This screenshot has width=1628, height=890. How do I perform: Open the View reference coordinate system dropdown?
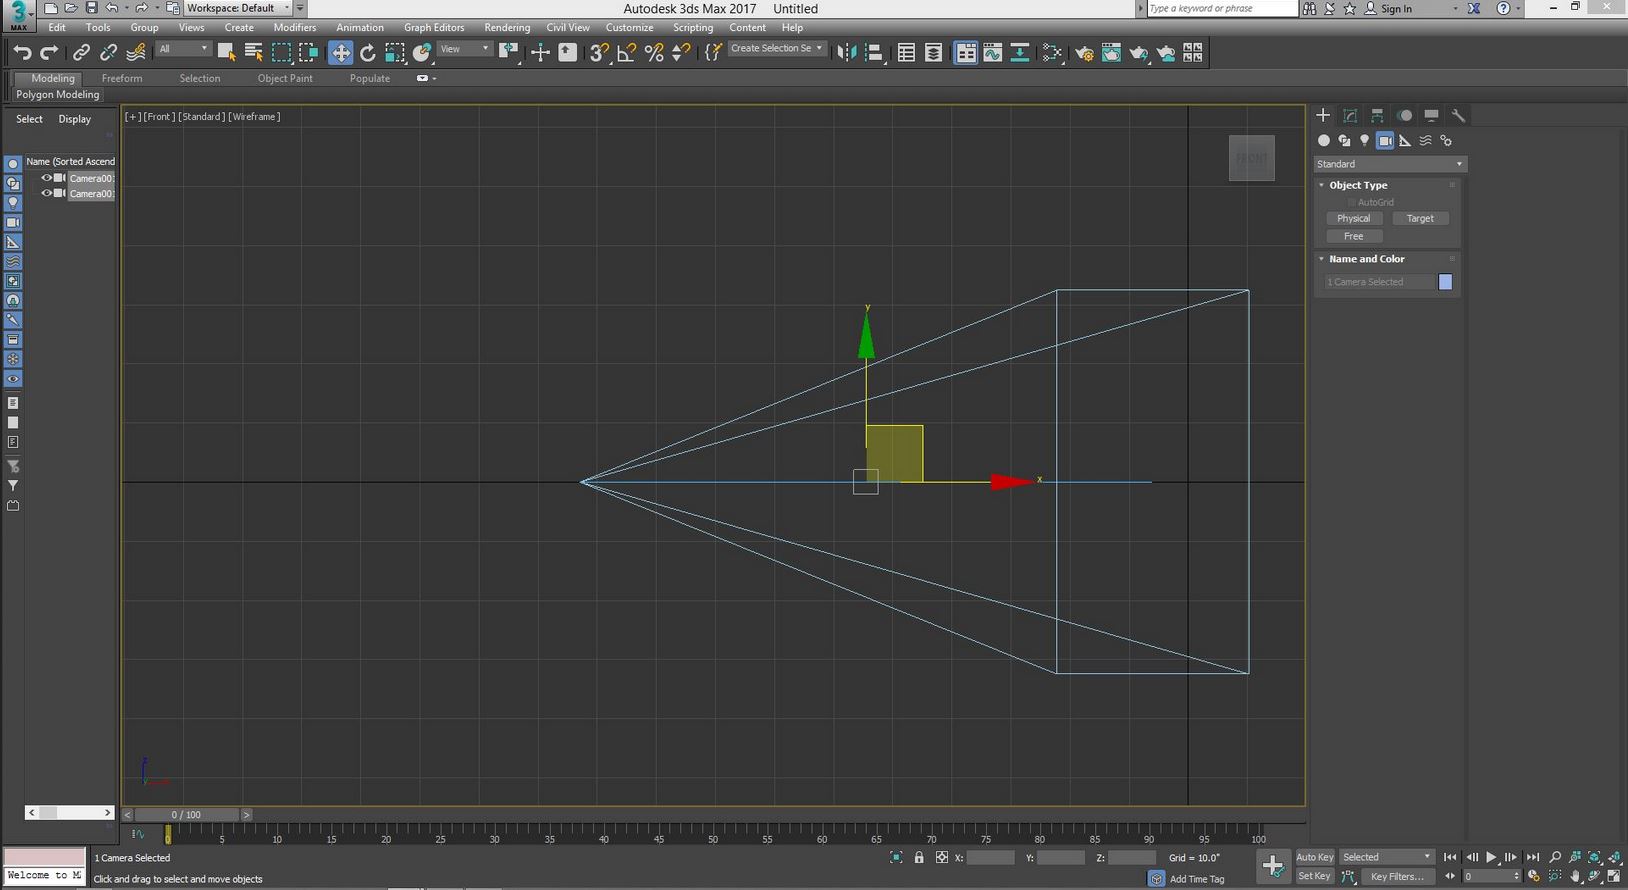click(x=465, y=49)
